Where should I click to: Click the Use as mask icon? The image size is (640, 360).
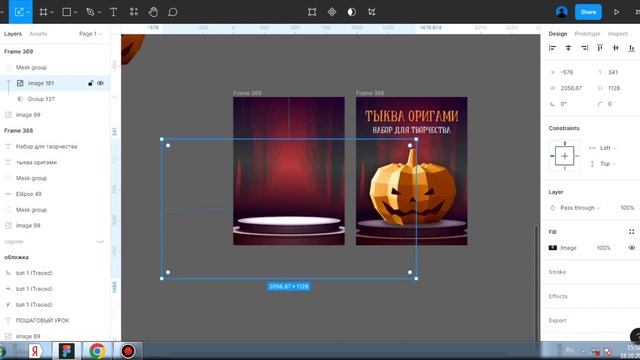(x=351, y=12)
